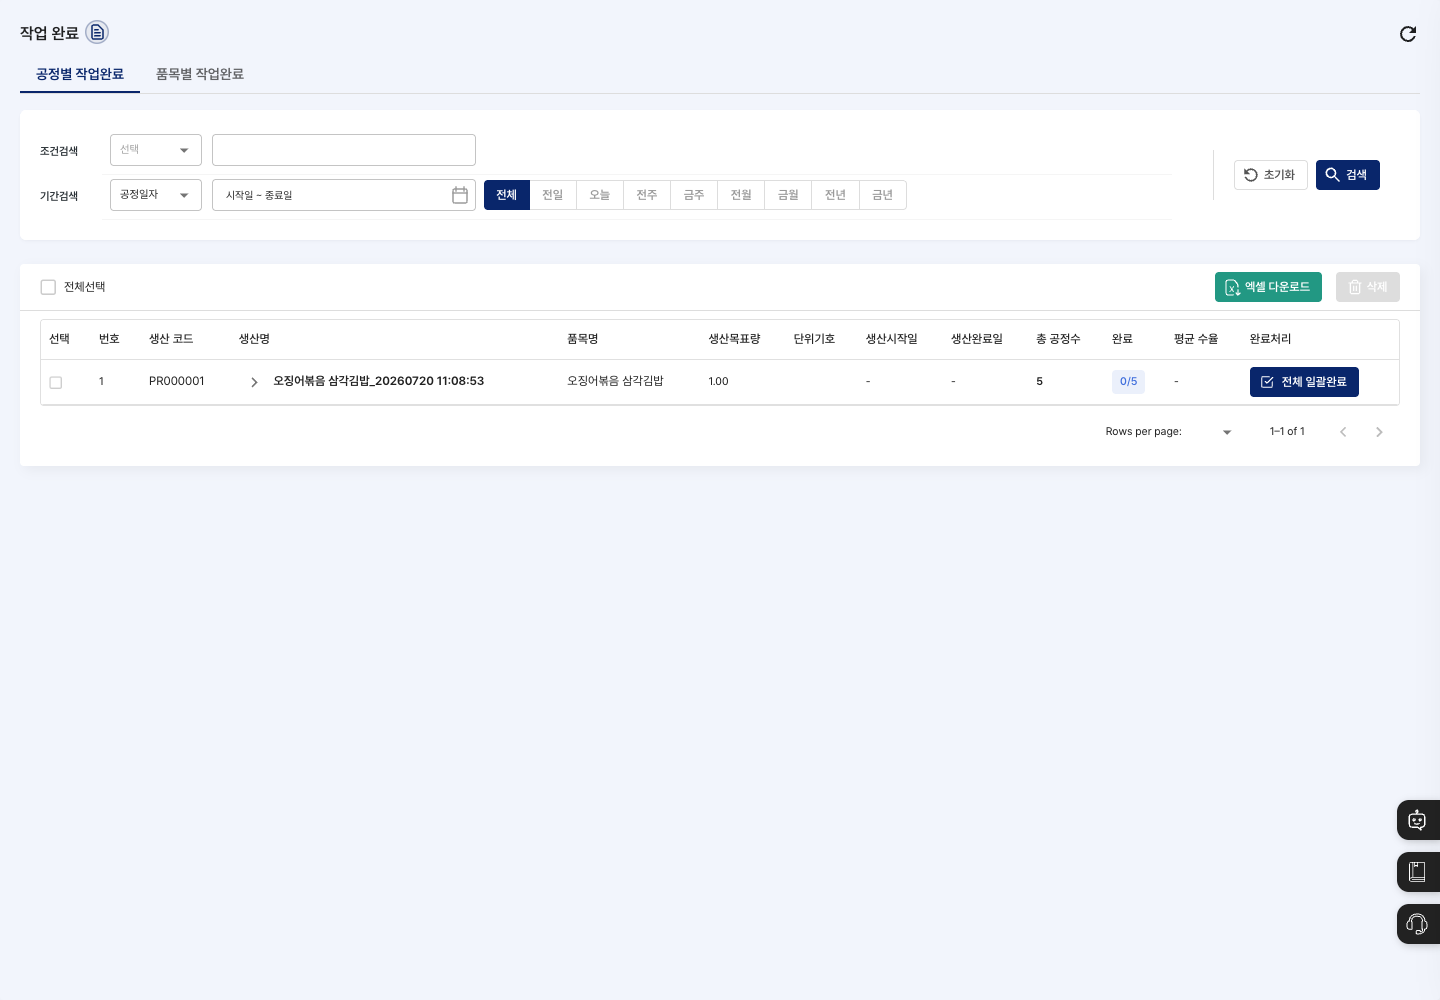Viewport: 1440px width, 1000px height.
Task: Click the PR000001 production code cell
Action: [177, 382]
